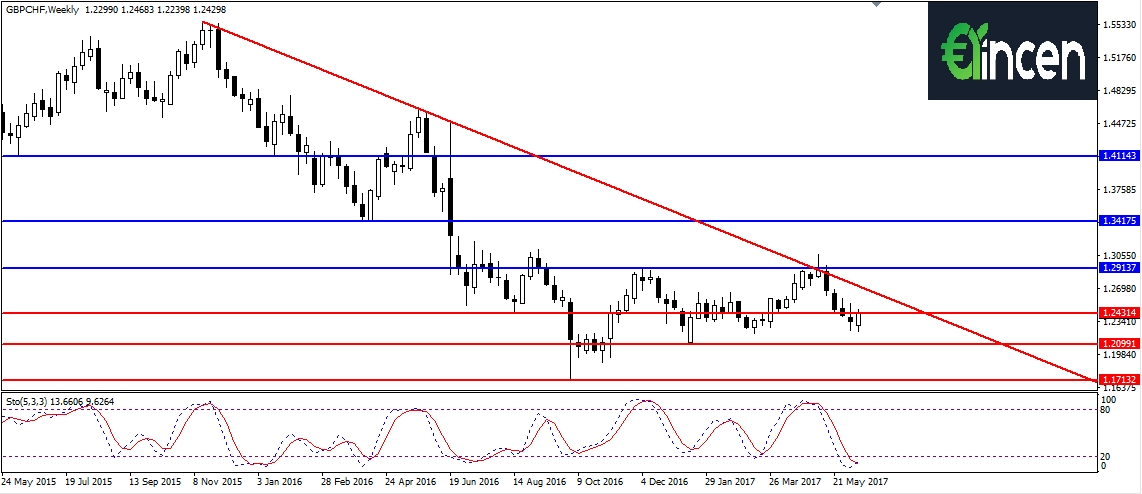Click the 1.48295 price axis value

[x=1119, y=90]
